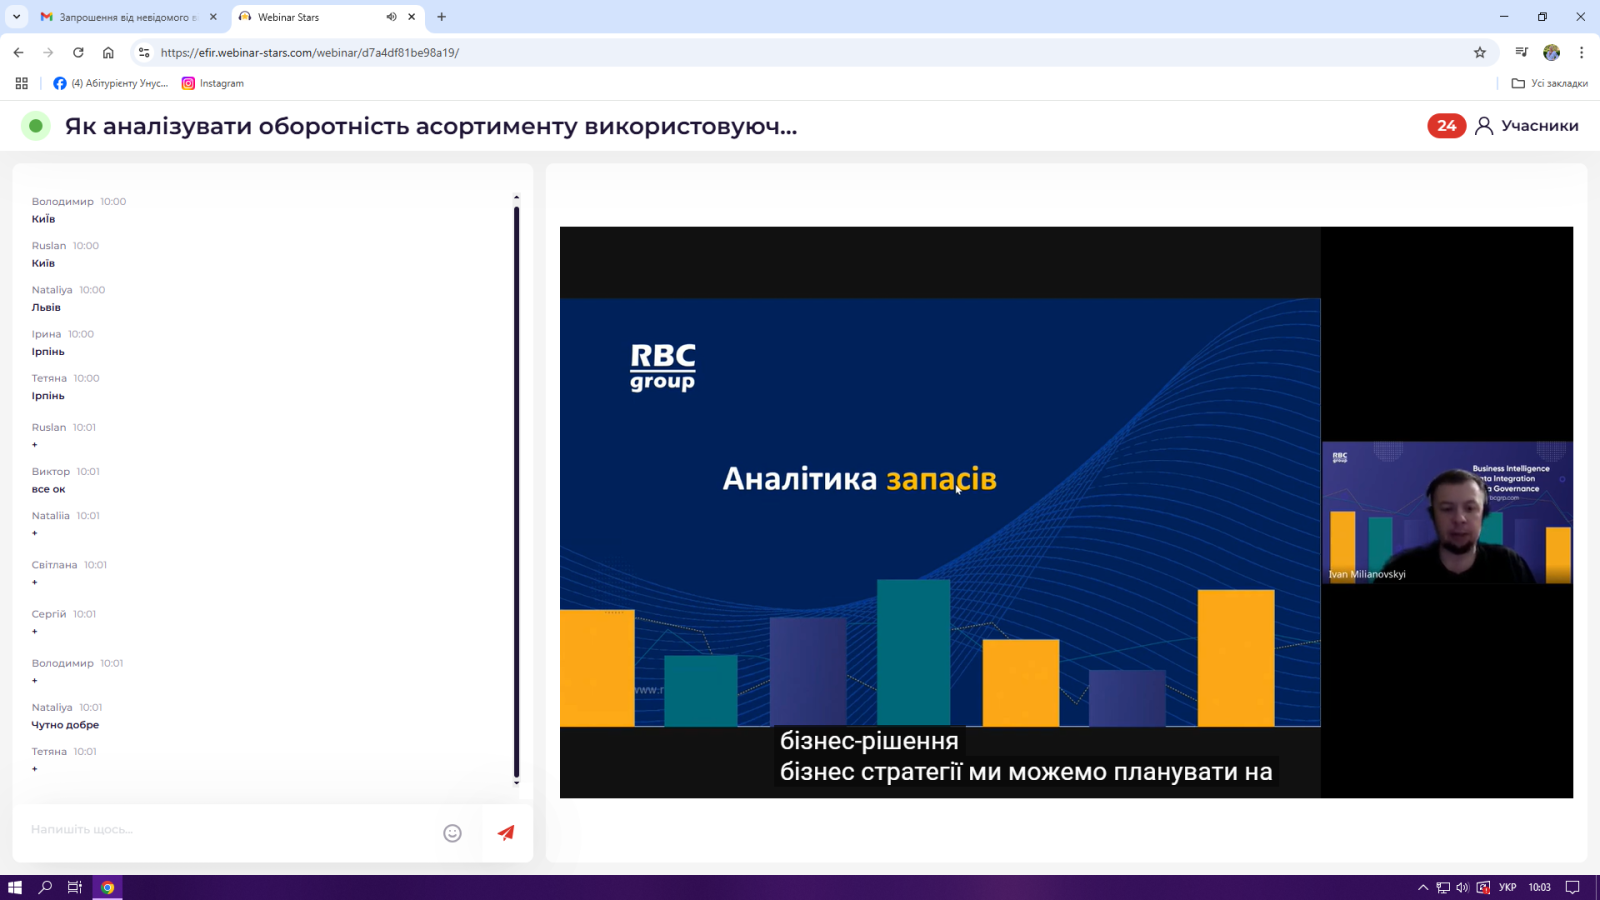Open the browser home page
Image resolution: width=1600 pixels, height=900 pixels.
click(x=108, y=52)
